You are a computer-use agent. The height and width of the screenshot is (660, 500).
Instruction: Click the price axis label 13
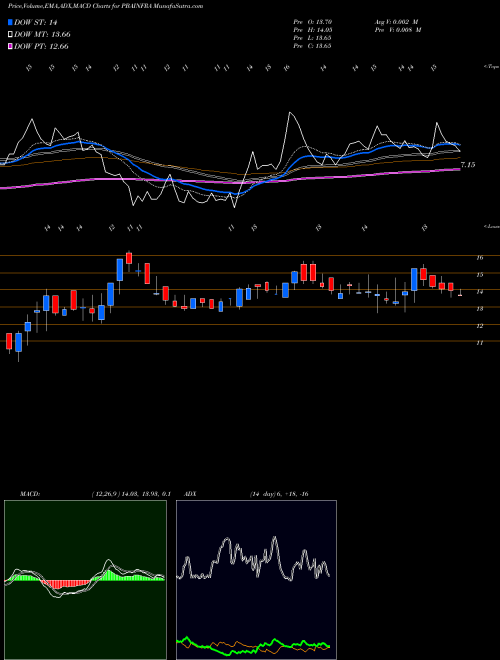click(x=480, y=309)
